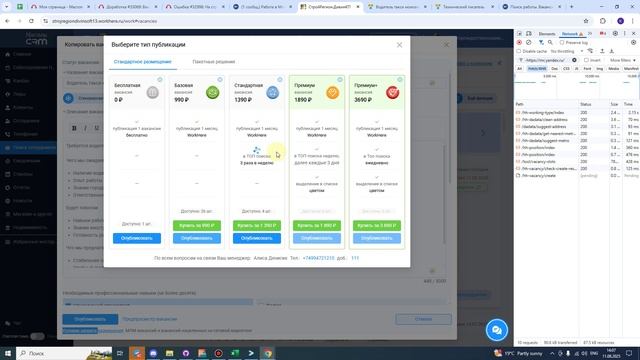Click the Стандартная plan blue icon

click(x=272, y=93)
